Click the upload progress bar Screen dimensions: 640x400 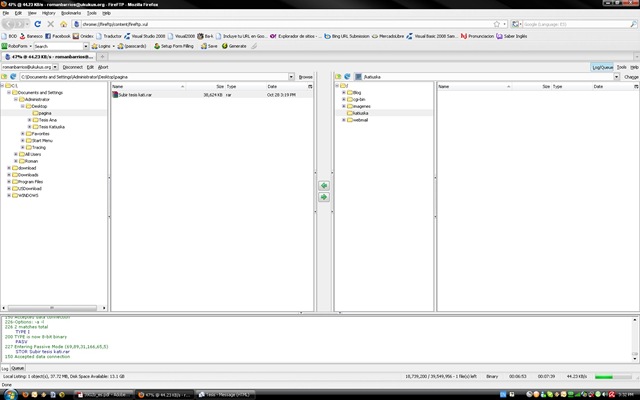click(x=613, y=377)
